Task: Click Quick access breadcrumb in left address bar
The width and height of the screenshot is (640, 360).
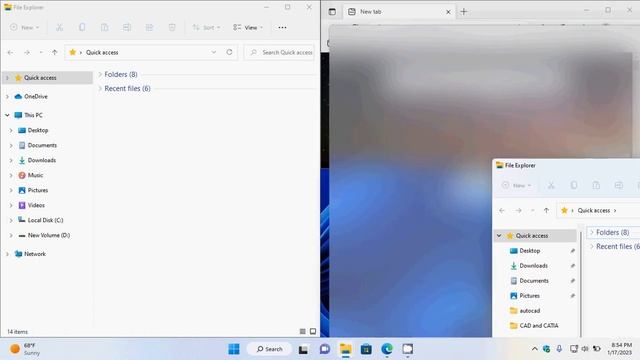Action: pyautogui.click(x=102, y=52)
